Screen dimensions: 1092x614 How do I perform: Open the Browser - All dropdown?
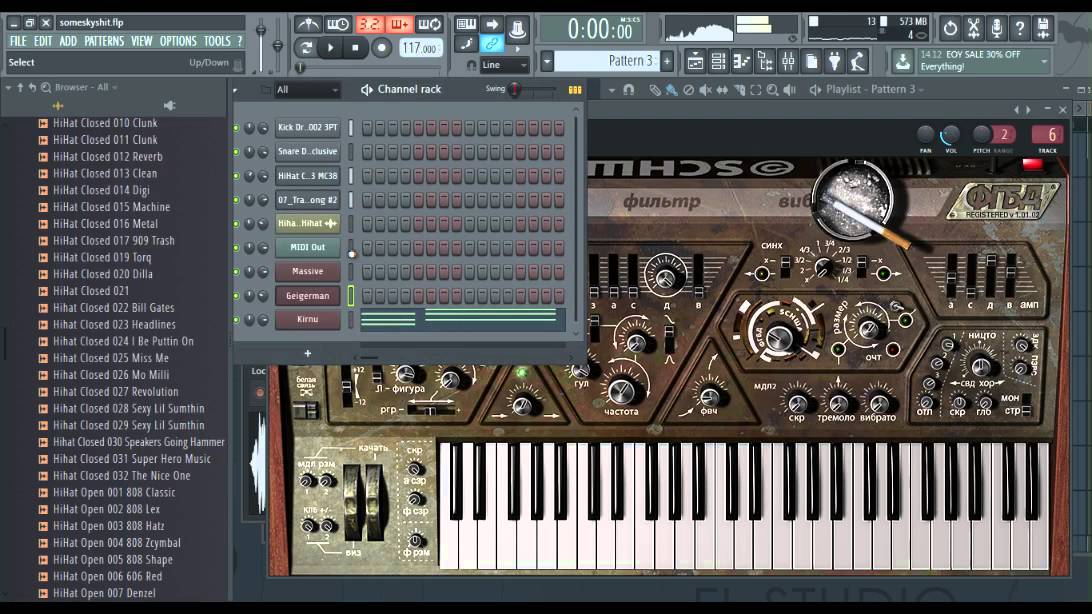pyautogui.click(x=86, y=87)
